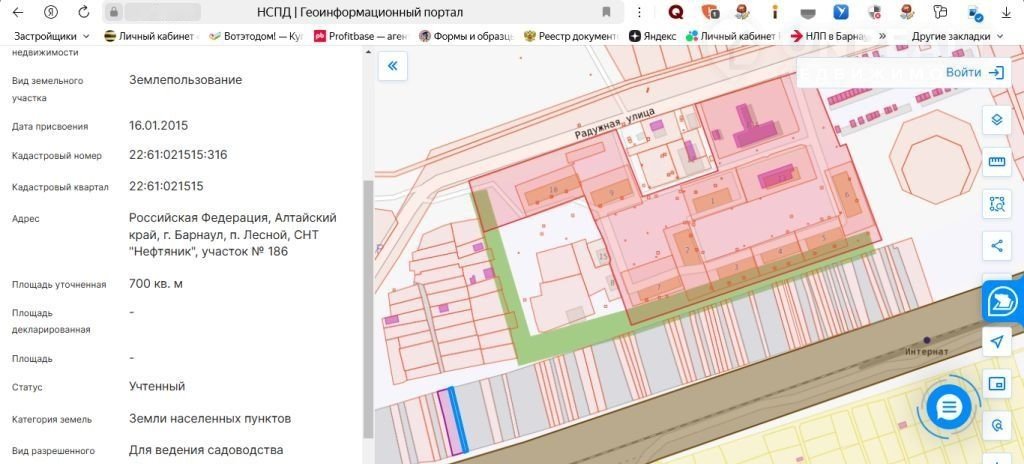1024x464 pixels.
Task: Open the map layers panel
Action: (x=996, y=121)
